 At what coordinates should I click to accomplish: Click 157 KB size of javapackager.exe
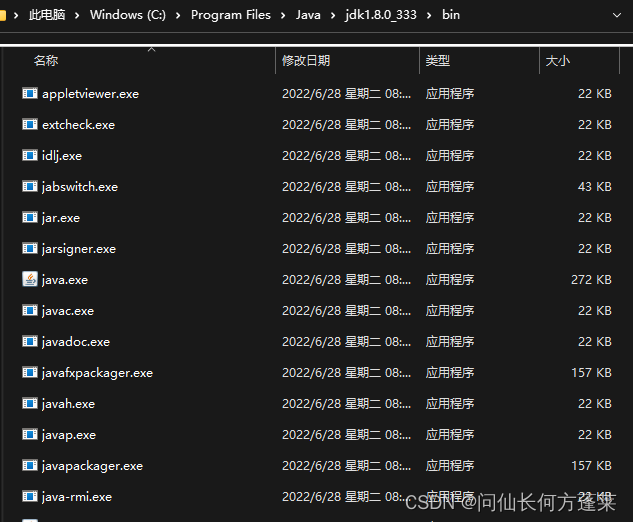point(591,465)
